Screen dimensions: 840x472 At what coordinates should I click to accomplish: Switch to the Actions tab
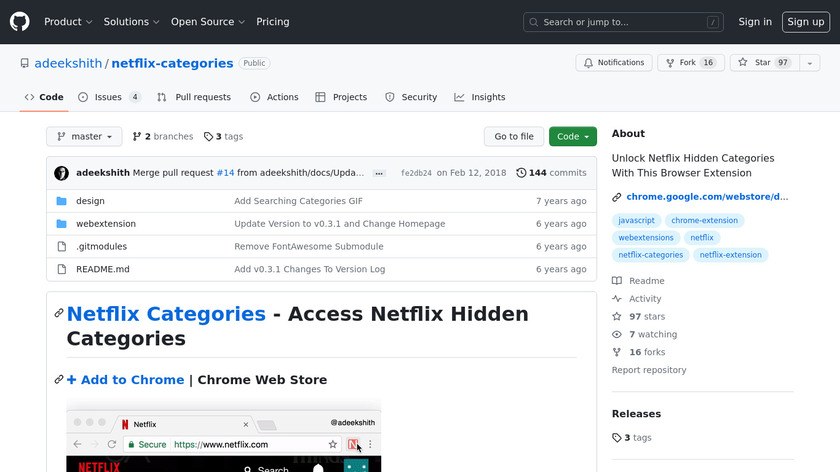[x=274, y=97]
